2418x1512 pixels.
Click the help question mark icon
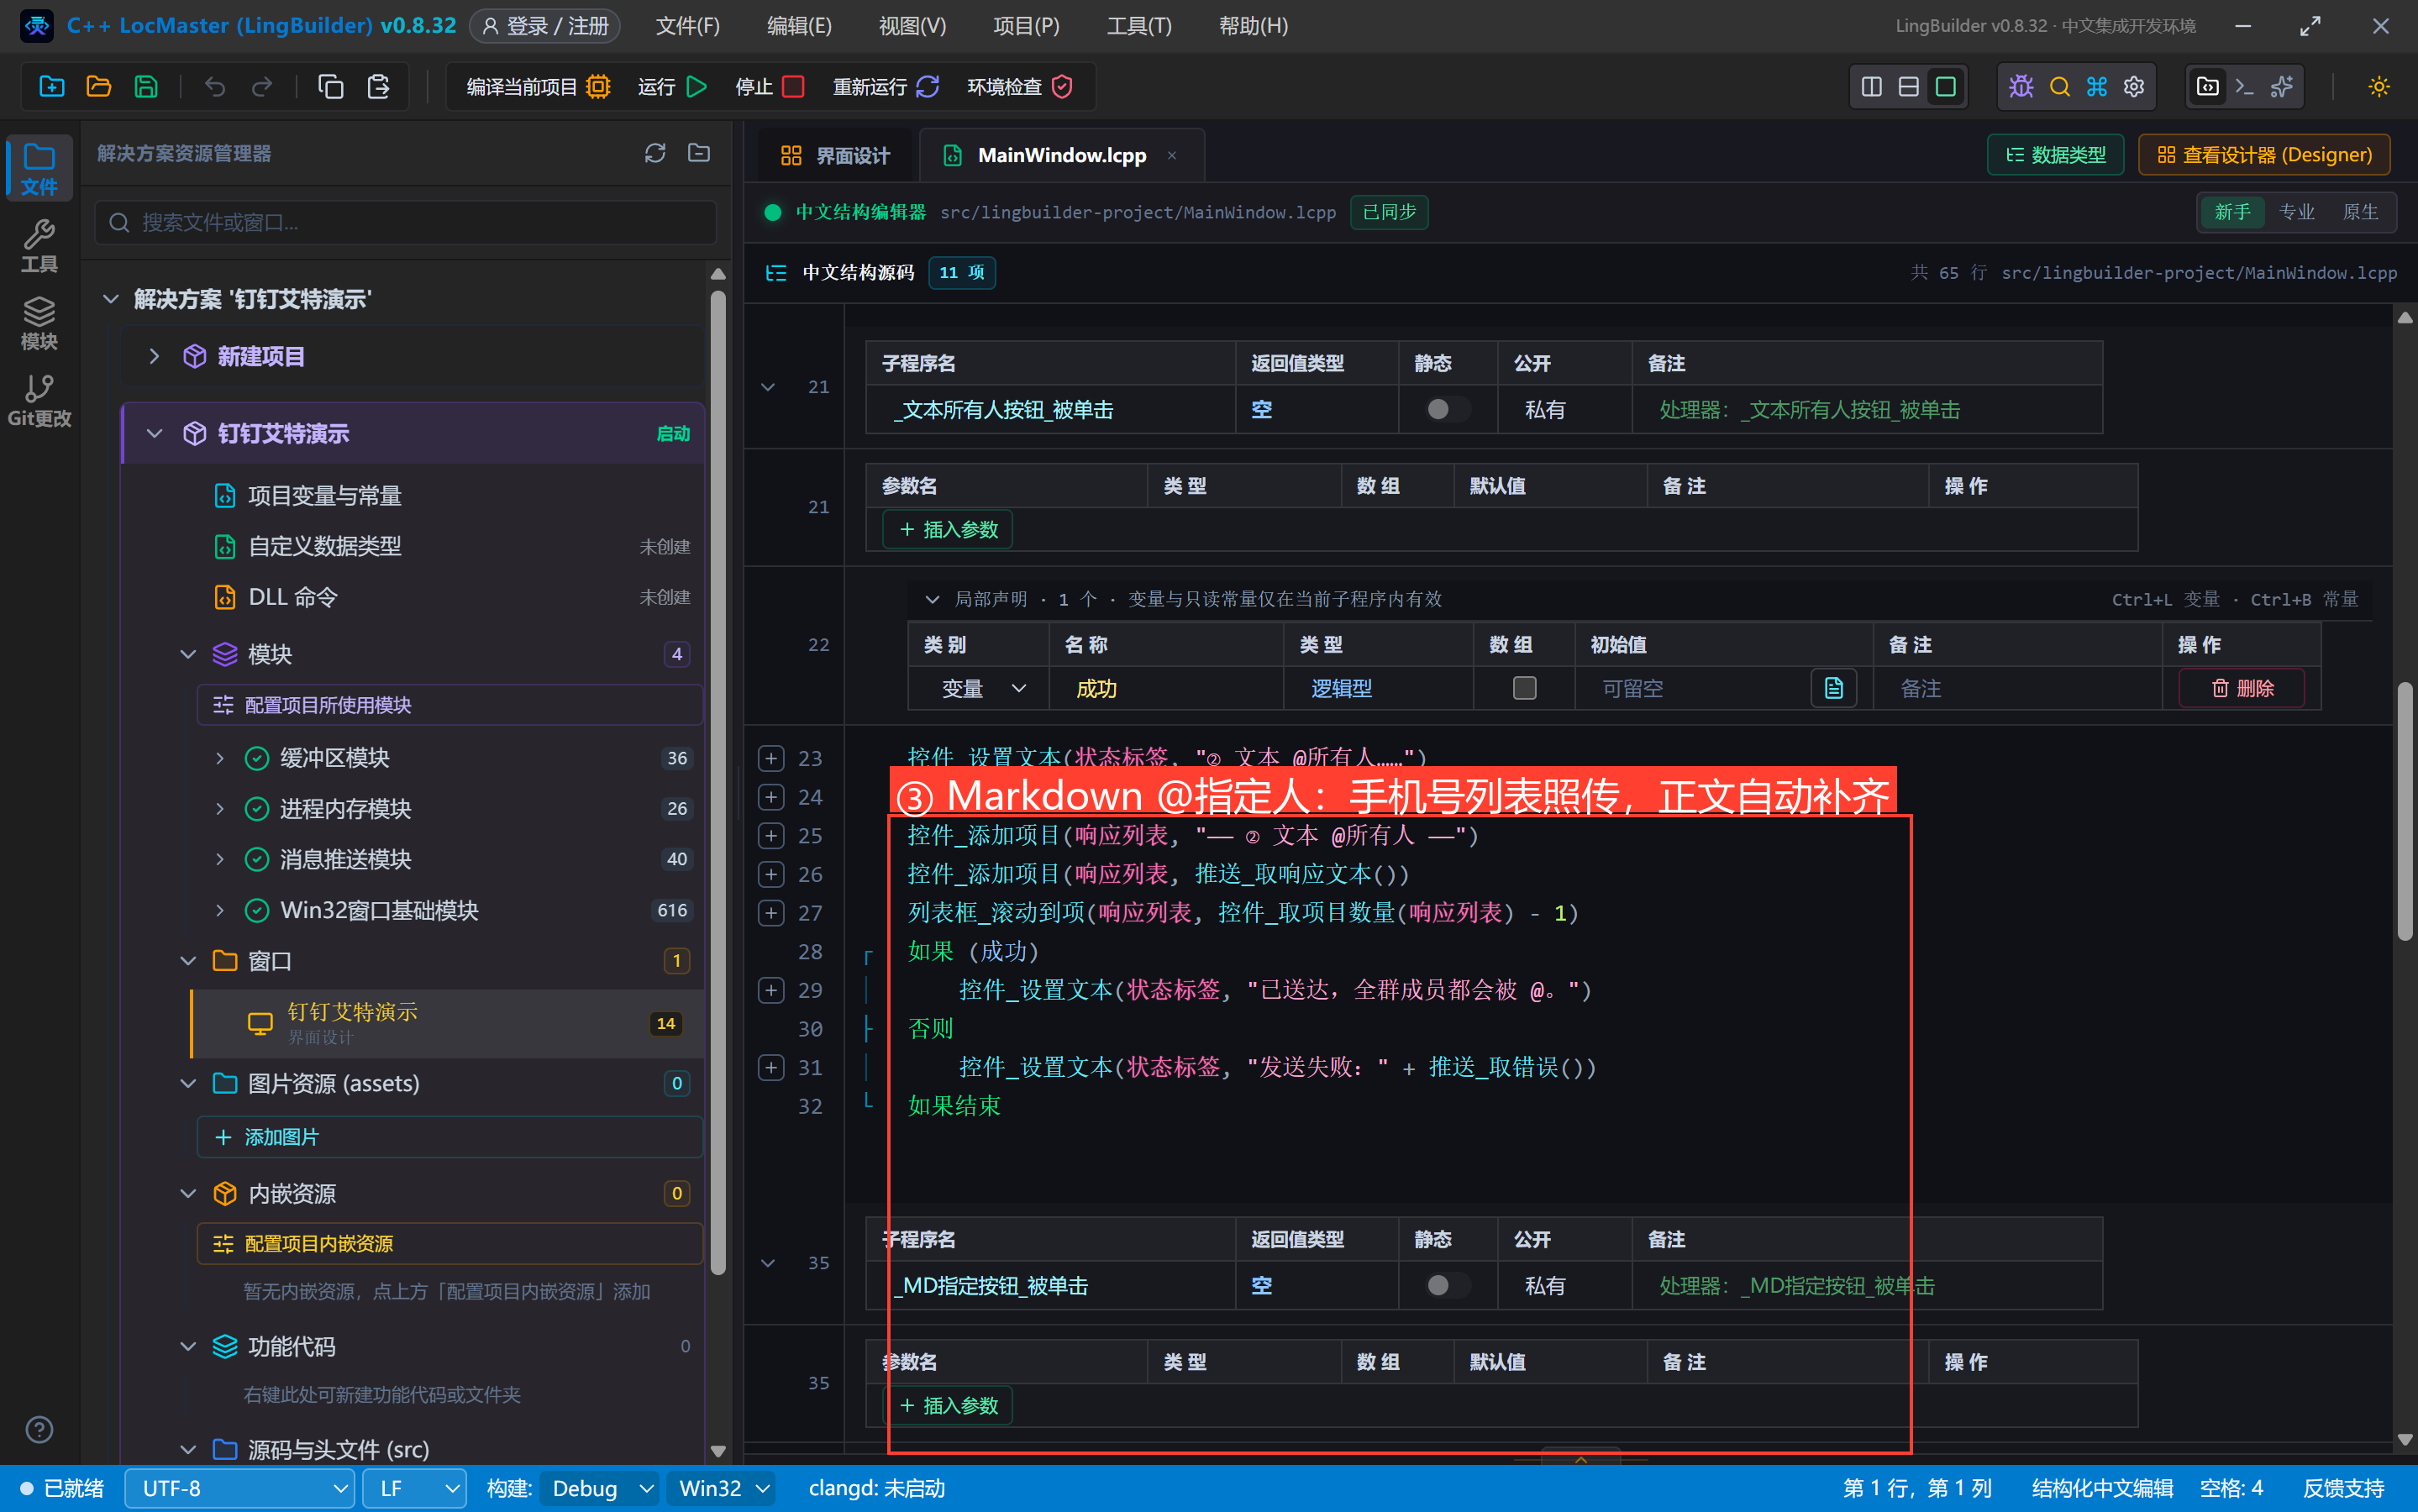coord(39,1429)
